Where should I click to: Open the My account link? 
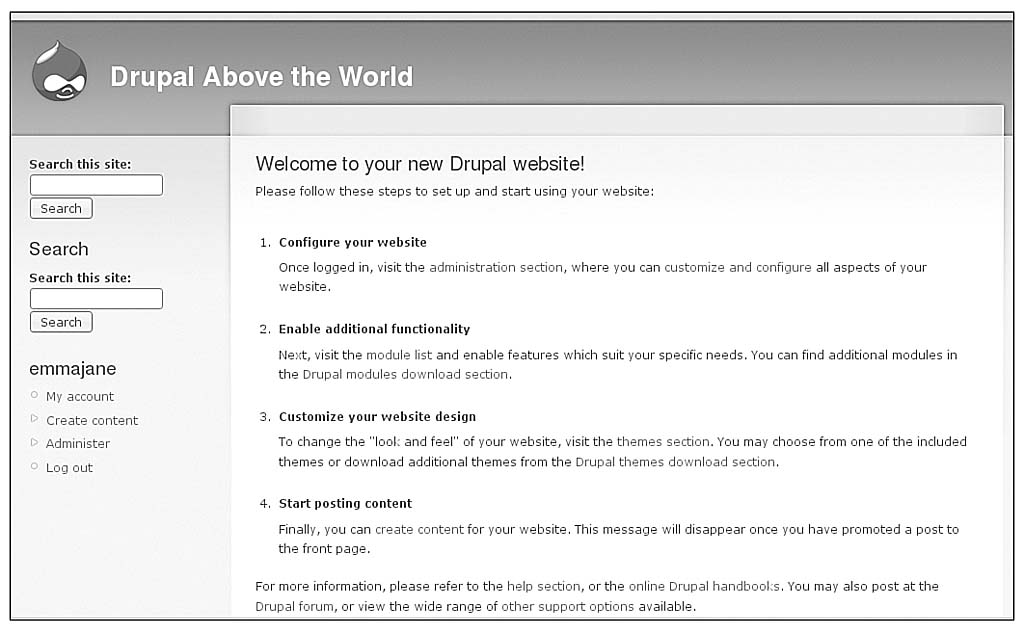80,397
